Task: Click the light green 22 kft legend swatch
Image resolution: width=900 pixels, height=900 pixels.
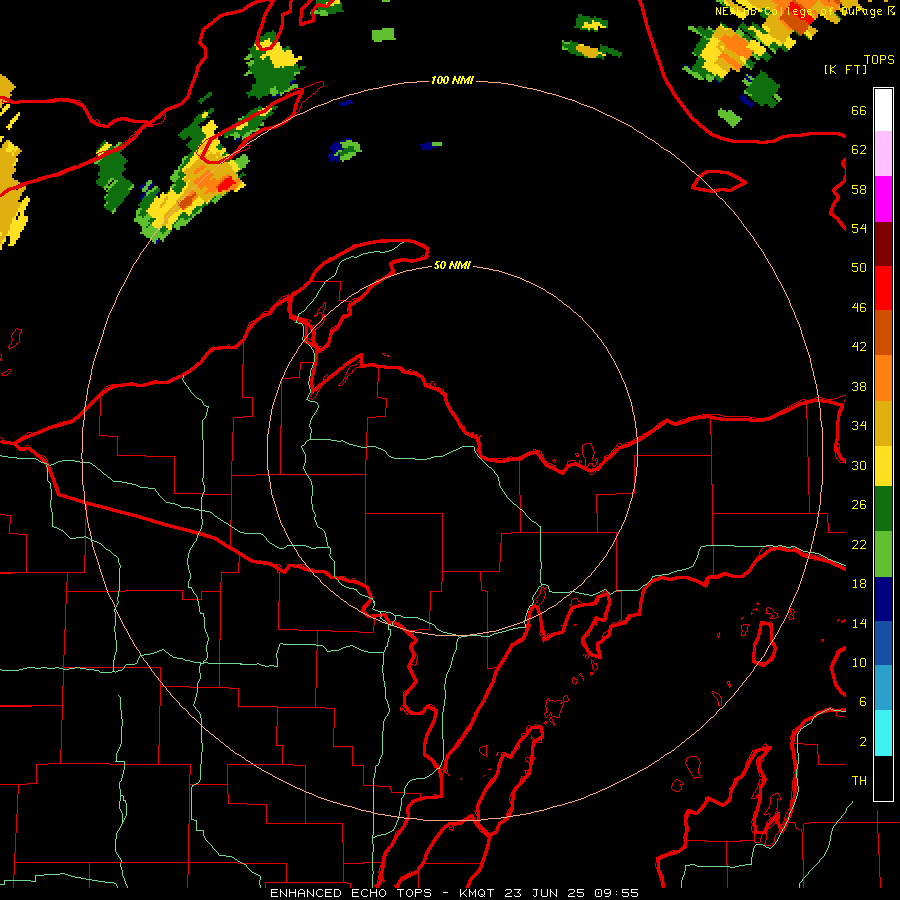Action: click(883, 554)
